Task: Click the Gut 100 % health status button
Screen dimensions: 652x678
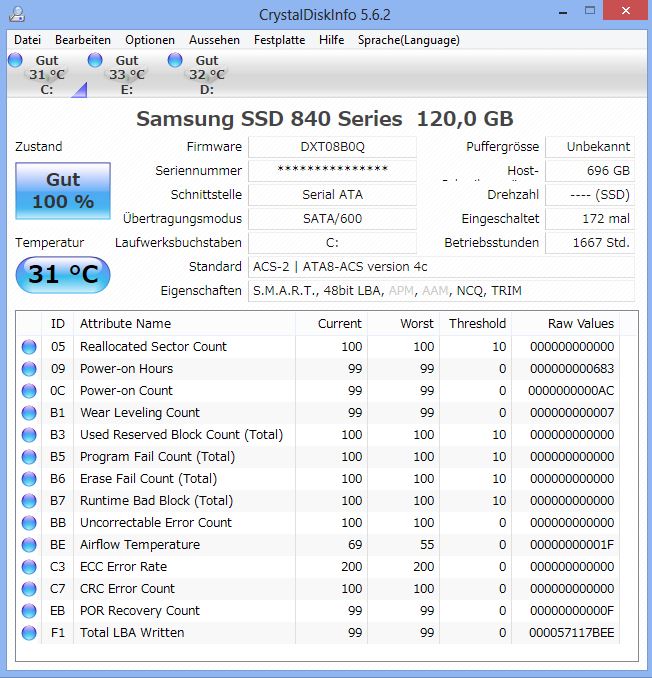Action: (63, 191)
